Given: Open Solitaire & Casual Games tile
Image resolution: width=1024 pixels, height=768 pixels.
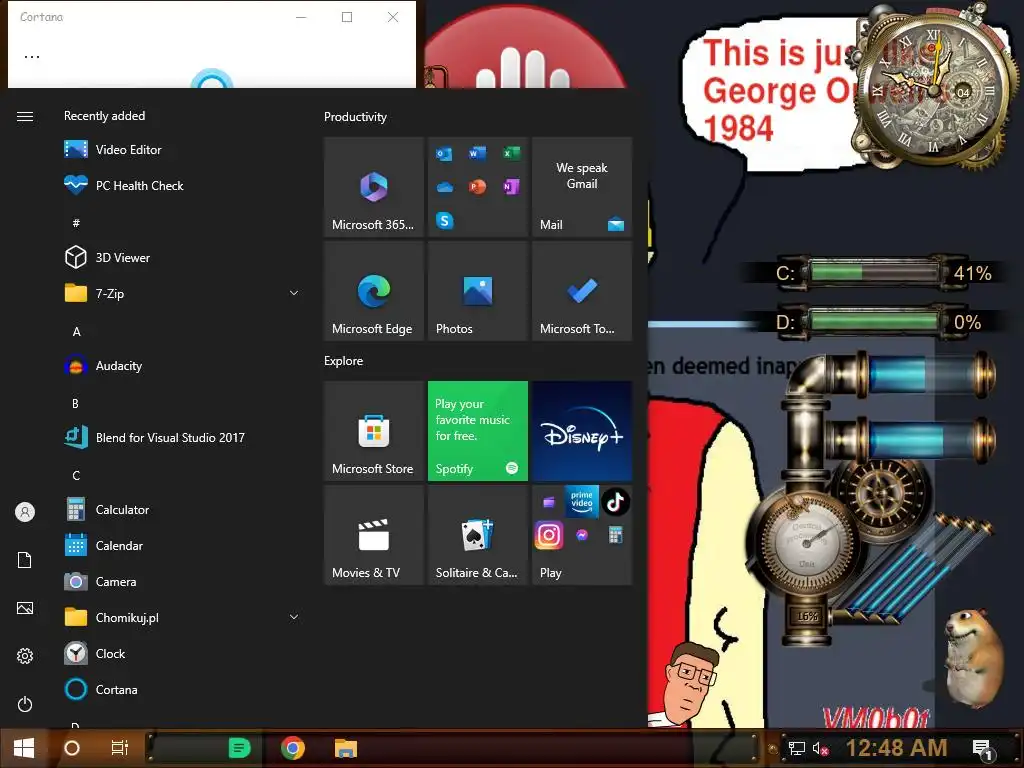Looking at the screenshot, I should pyautogui.click(x=477, y=535).
